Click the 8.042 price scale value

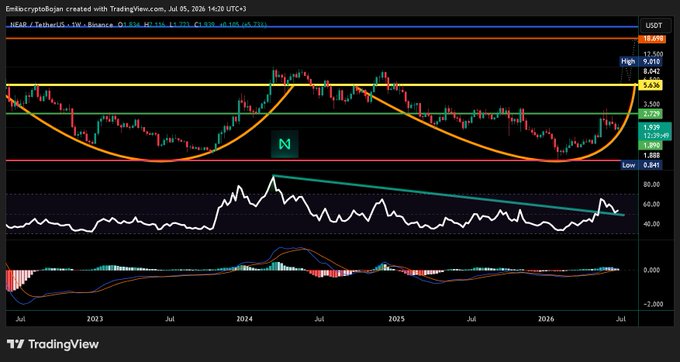pos(652,71)
